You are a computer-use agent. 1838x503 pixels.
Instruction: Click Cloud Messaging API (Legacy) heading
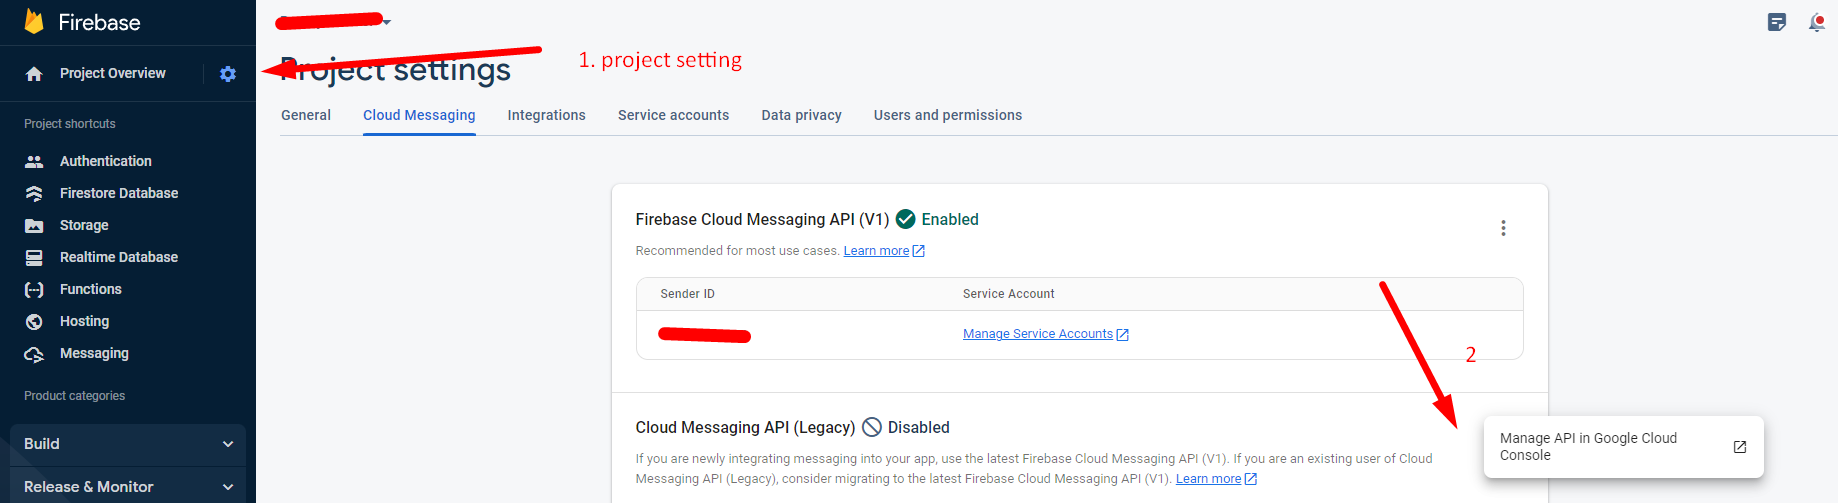tap(745, 427)
